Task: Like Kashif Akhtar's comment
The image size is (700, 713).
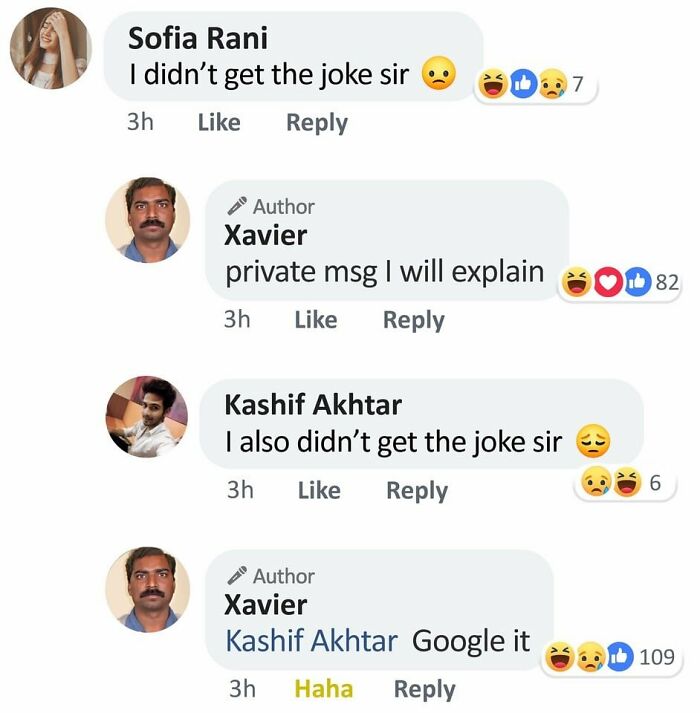Action: pos(319,491)
